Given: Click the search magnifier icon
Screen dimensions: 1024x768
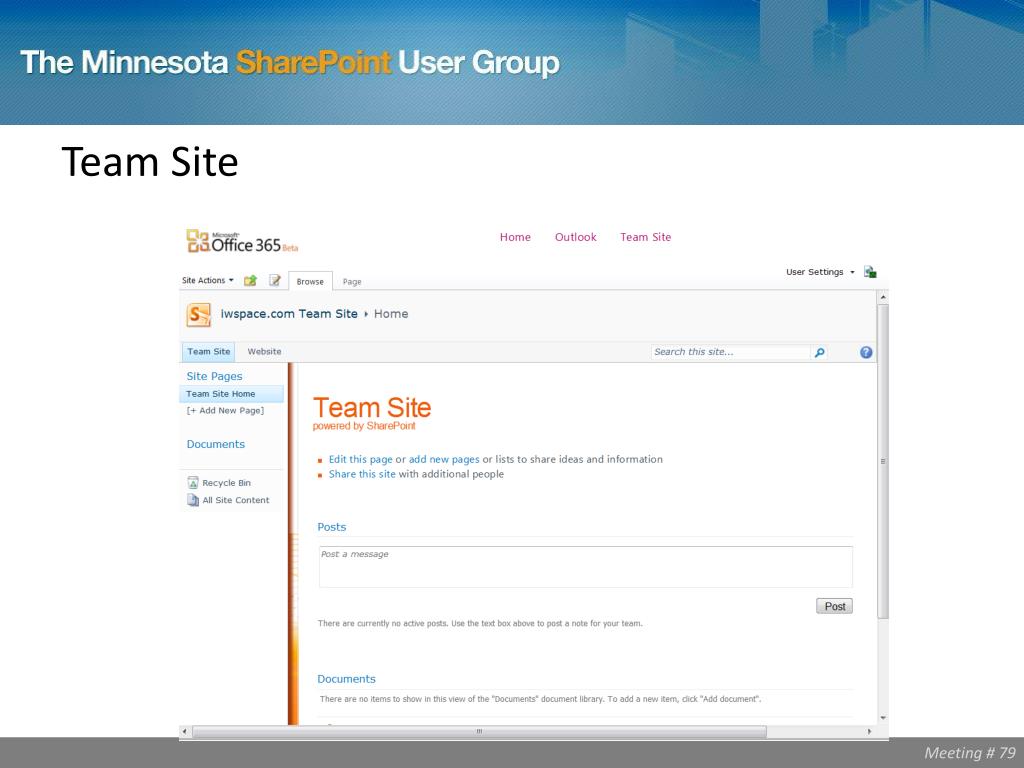Looking at the screenshot, I should point(819,353).
